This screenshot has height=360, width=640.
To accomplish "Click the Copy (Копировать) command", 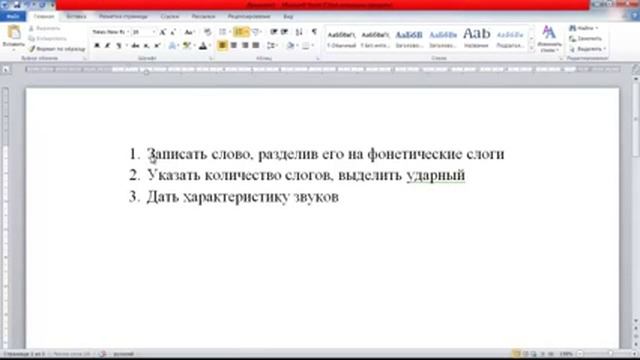I will [47, 38].
